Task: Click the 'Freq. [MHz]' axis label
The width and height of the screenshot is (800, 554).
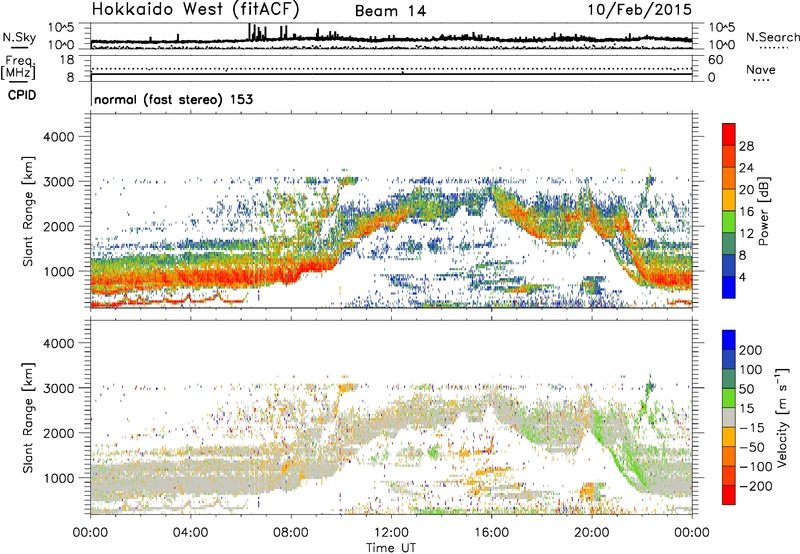Action: [18, 68]
